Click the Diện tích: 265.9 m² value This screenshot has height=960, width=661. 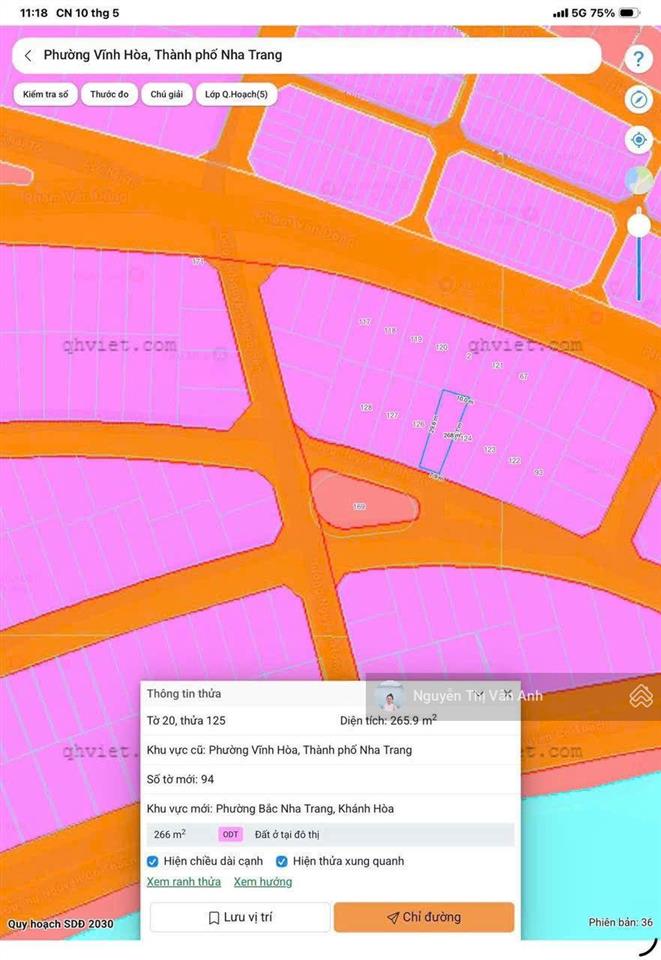pos(389,720)
